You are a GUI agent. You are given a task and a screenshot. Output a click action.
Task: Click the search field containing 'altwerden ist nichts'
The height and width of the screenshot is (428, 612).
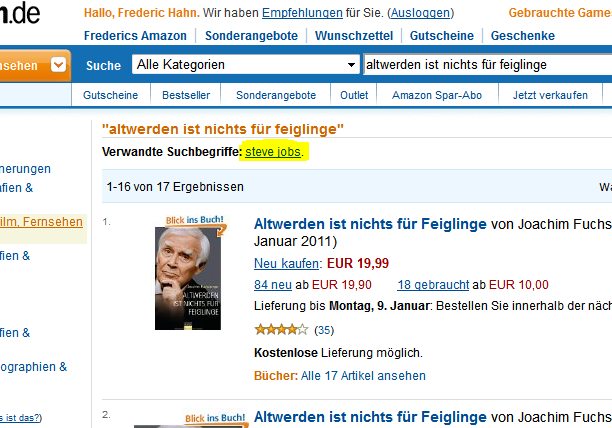point(488,65)
